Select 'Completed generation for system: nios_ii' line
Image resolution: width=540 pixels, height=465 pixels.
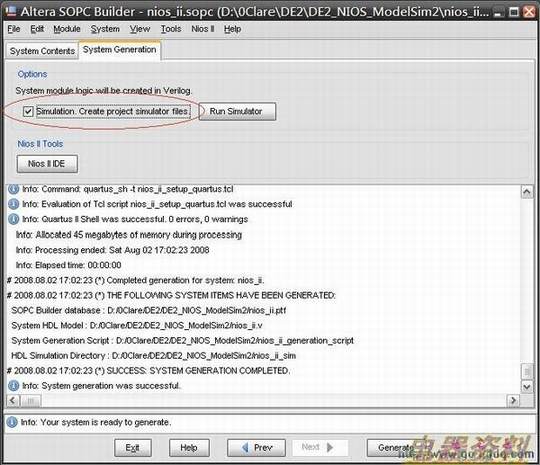(136, 280)
